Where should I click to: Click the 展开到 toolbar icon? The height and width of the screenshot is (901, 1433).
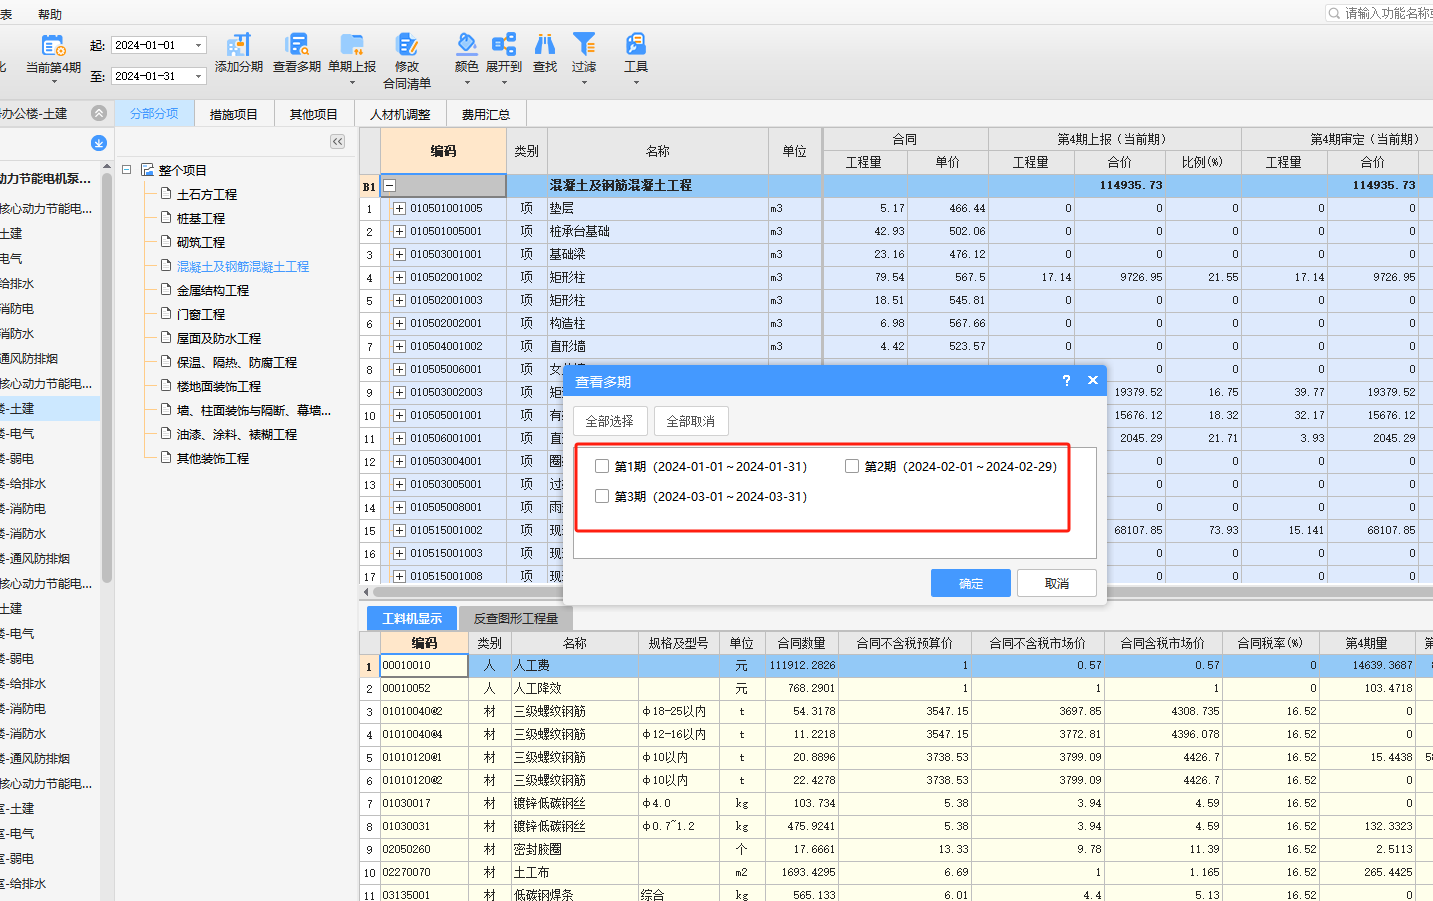504,44
